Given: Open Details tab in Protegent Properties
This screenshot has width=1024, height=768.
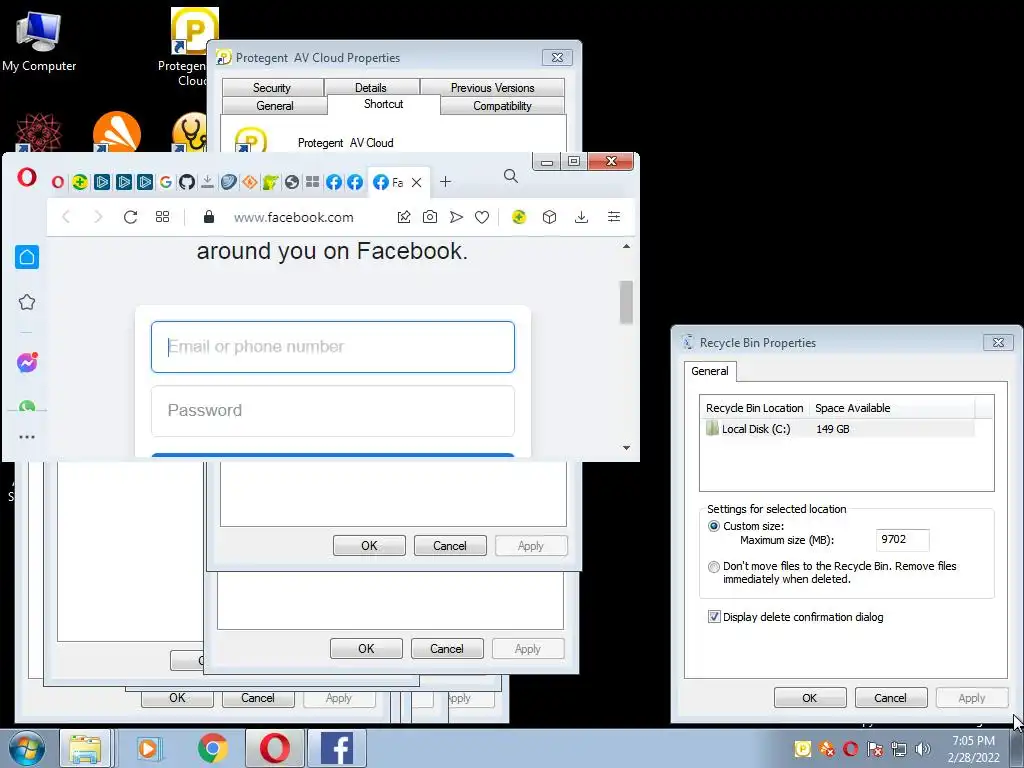Looking at the screenshot, I should (371, 88).
